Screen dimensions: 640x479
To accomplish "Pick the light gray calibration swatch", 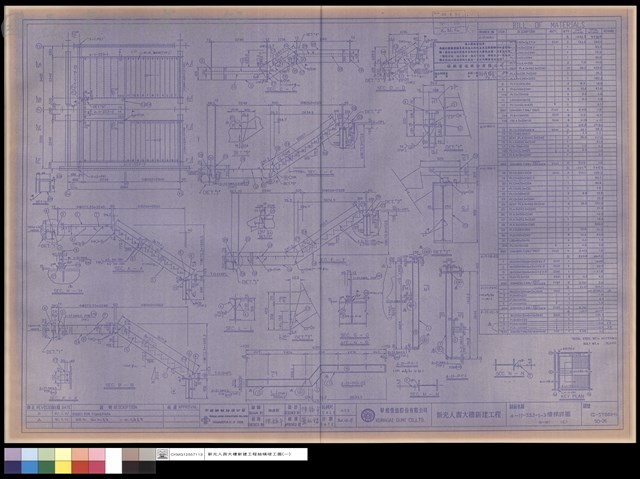I will click(147, 455).
